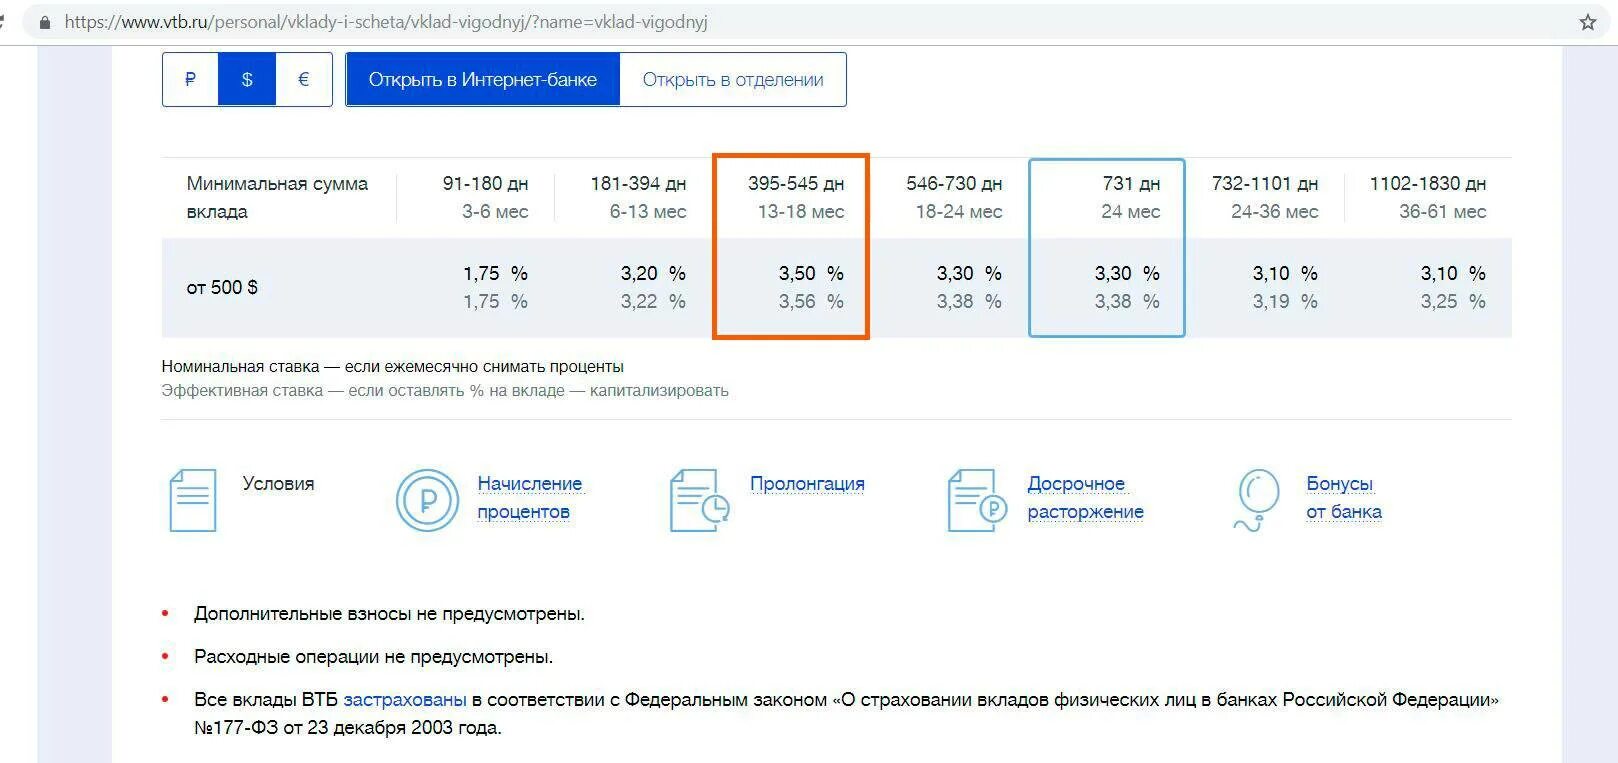The height and width of the screenshot is (763, 1618).
Task: Select the 181-394 дн term column
Action: [638, 197]
